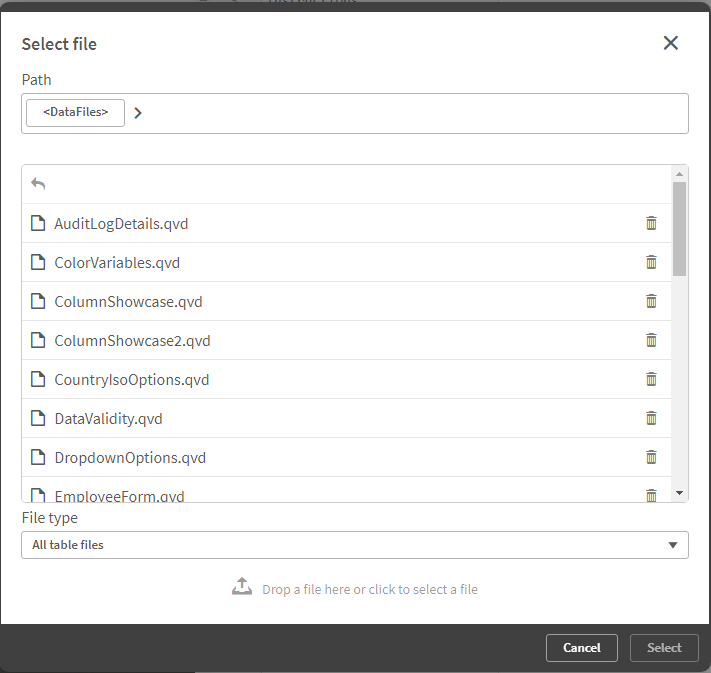Delete AuditLogDetails.qvd with its trash icon
Image resolution: width=711 pixels, height=673 pixels.
[651, 223]
